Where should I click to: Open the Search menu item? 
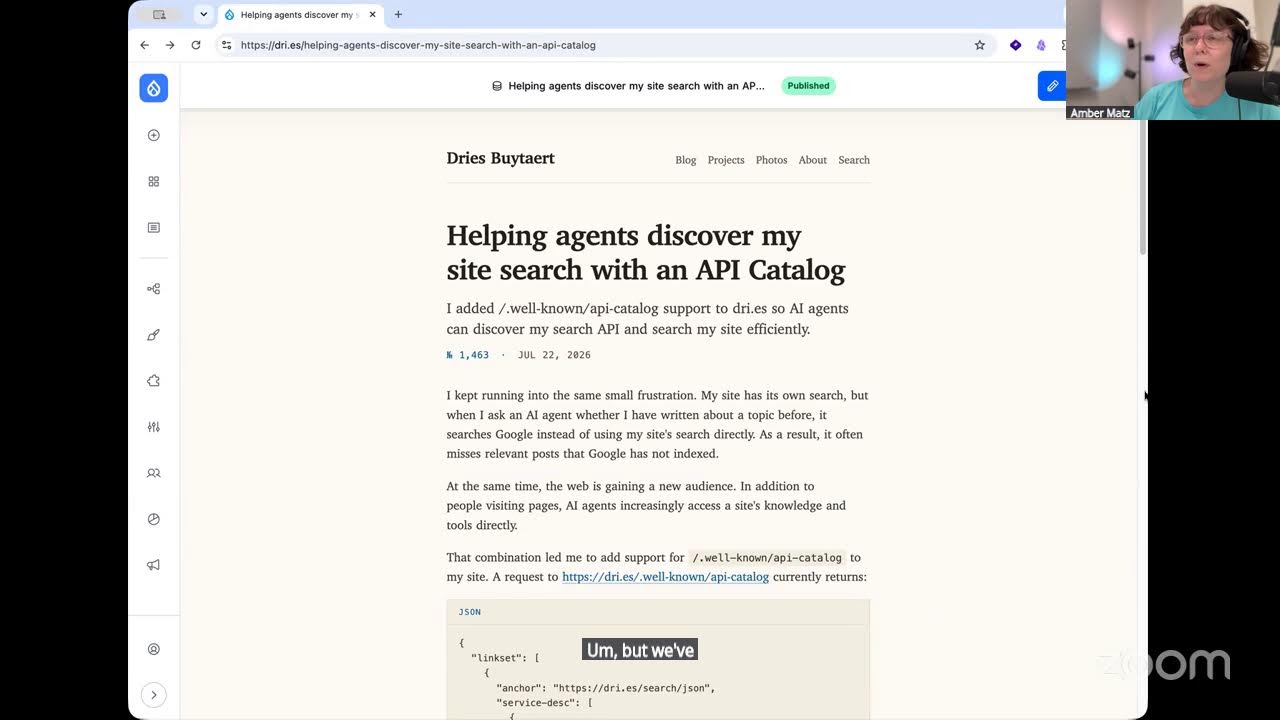click(x=854, y=160)
